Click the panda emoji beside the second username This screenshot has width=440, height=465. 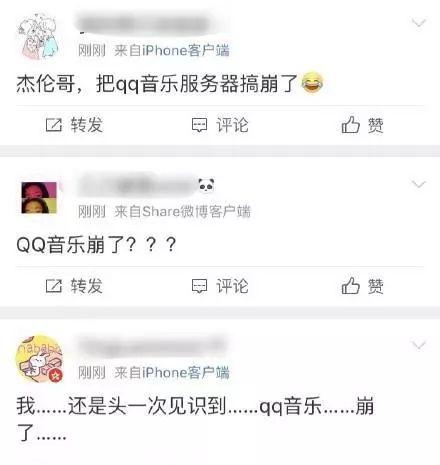pyautogui.click(x=206, y=185)
